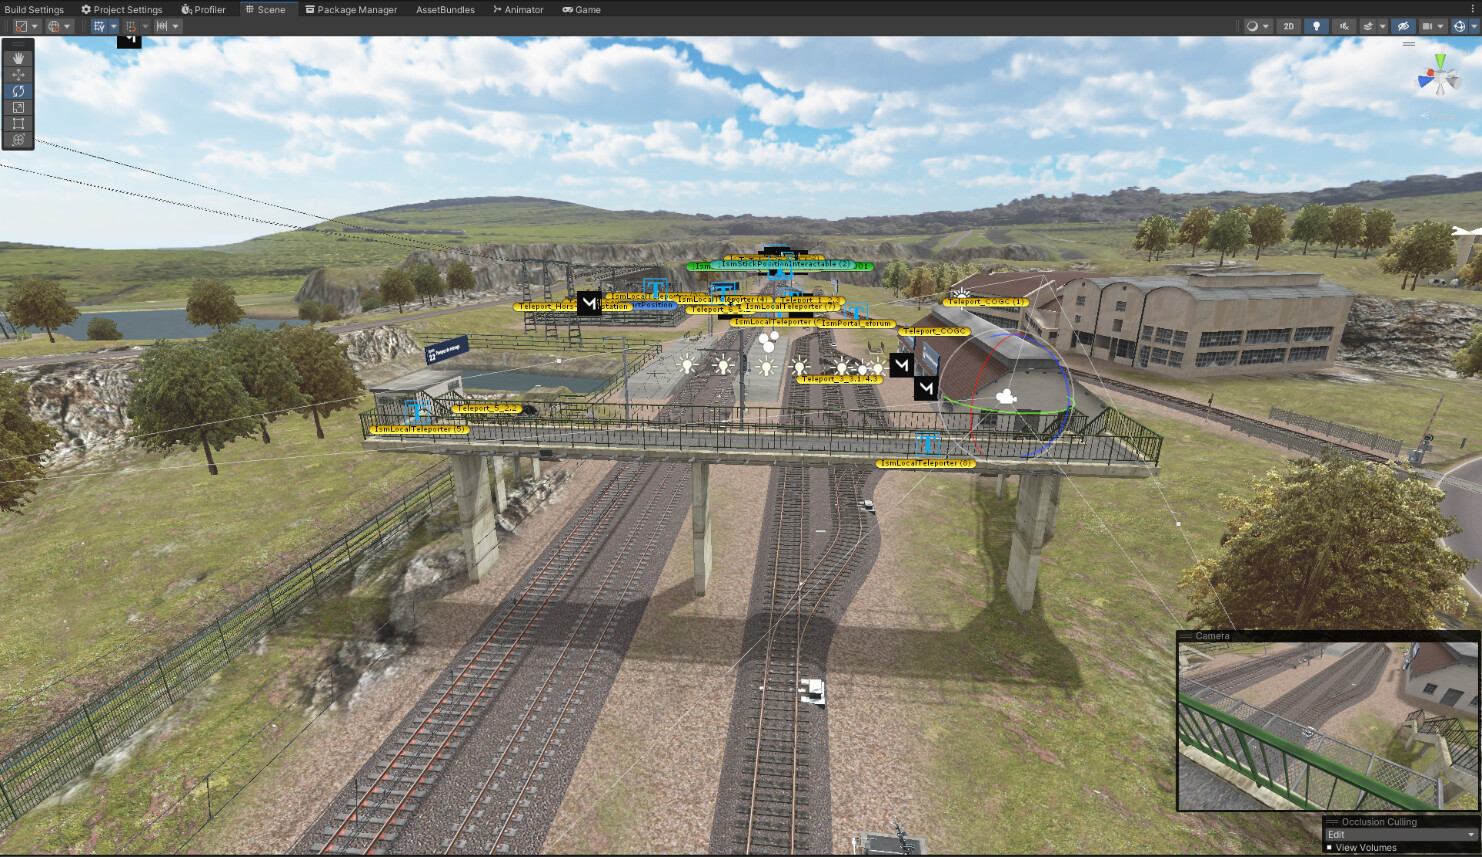Toggle scene audio mute button
The height and width of the screenshot is (857, 1482).
pos(1343,26)
